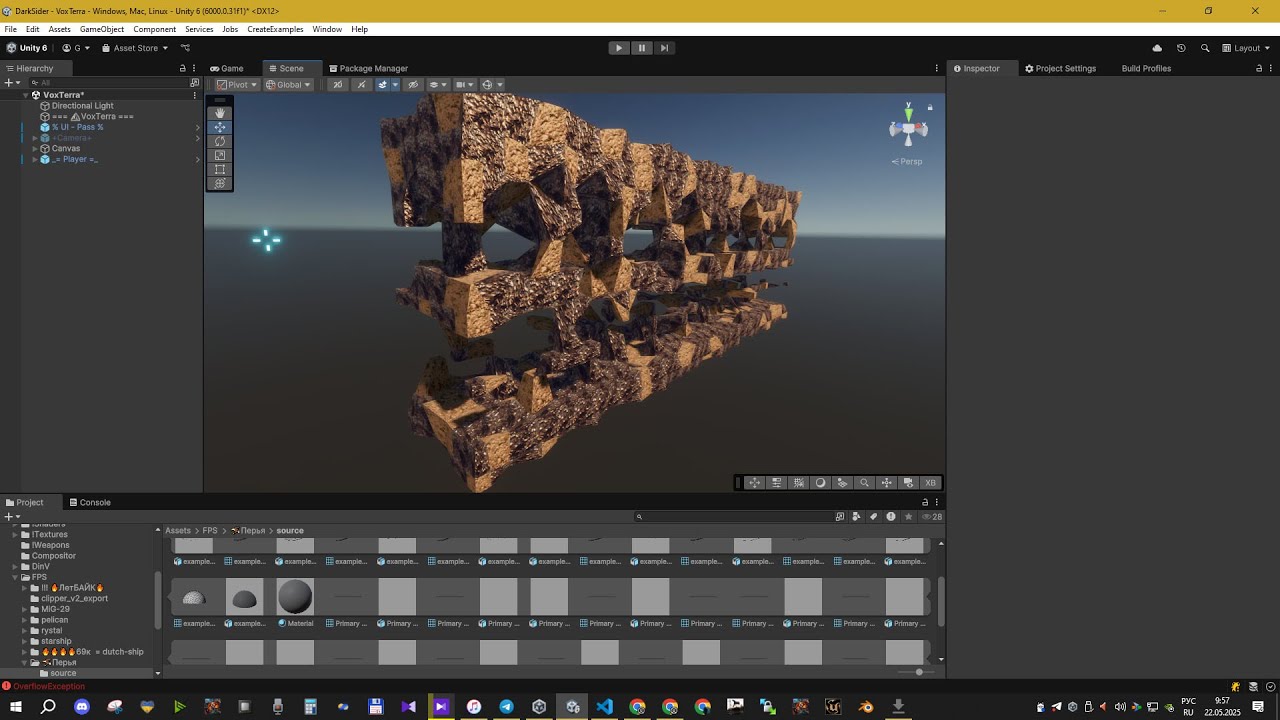Open the account G dropdown

pos(76,48)
